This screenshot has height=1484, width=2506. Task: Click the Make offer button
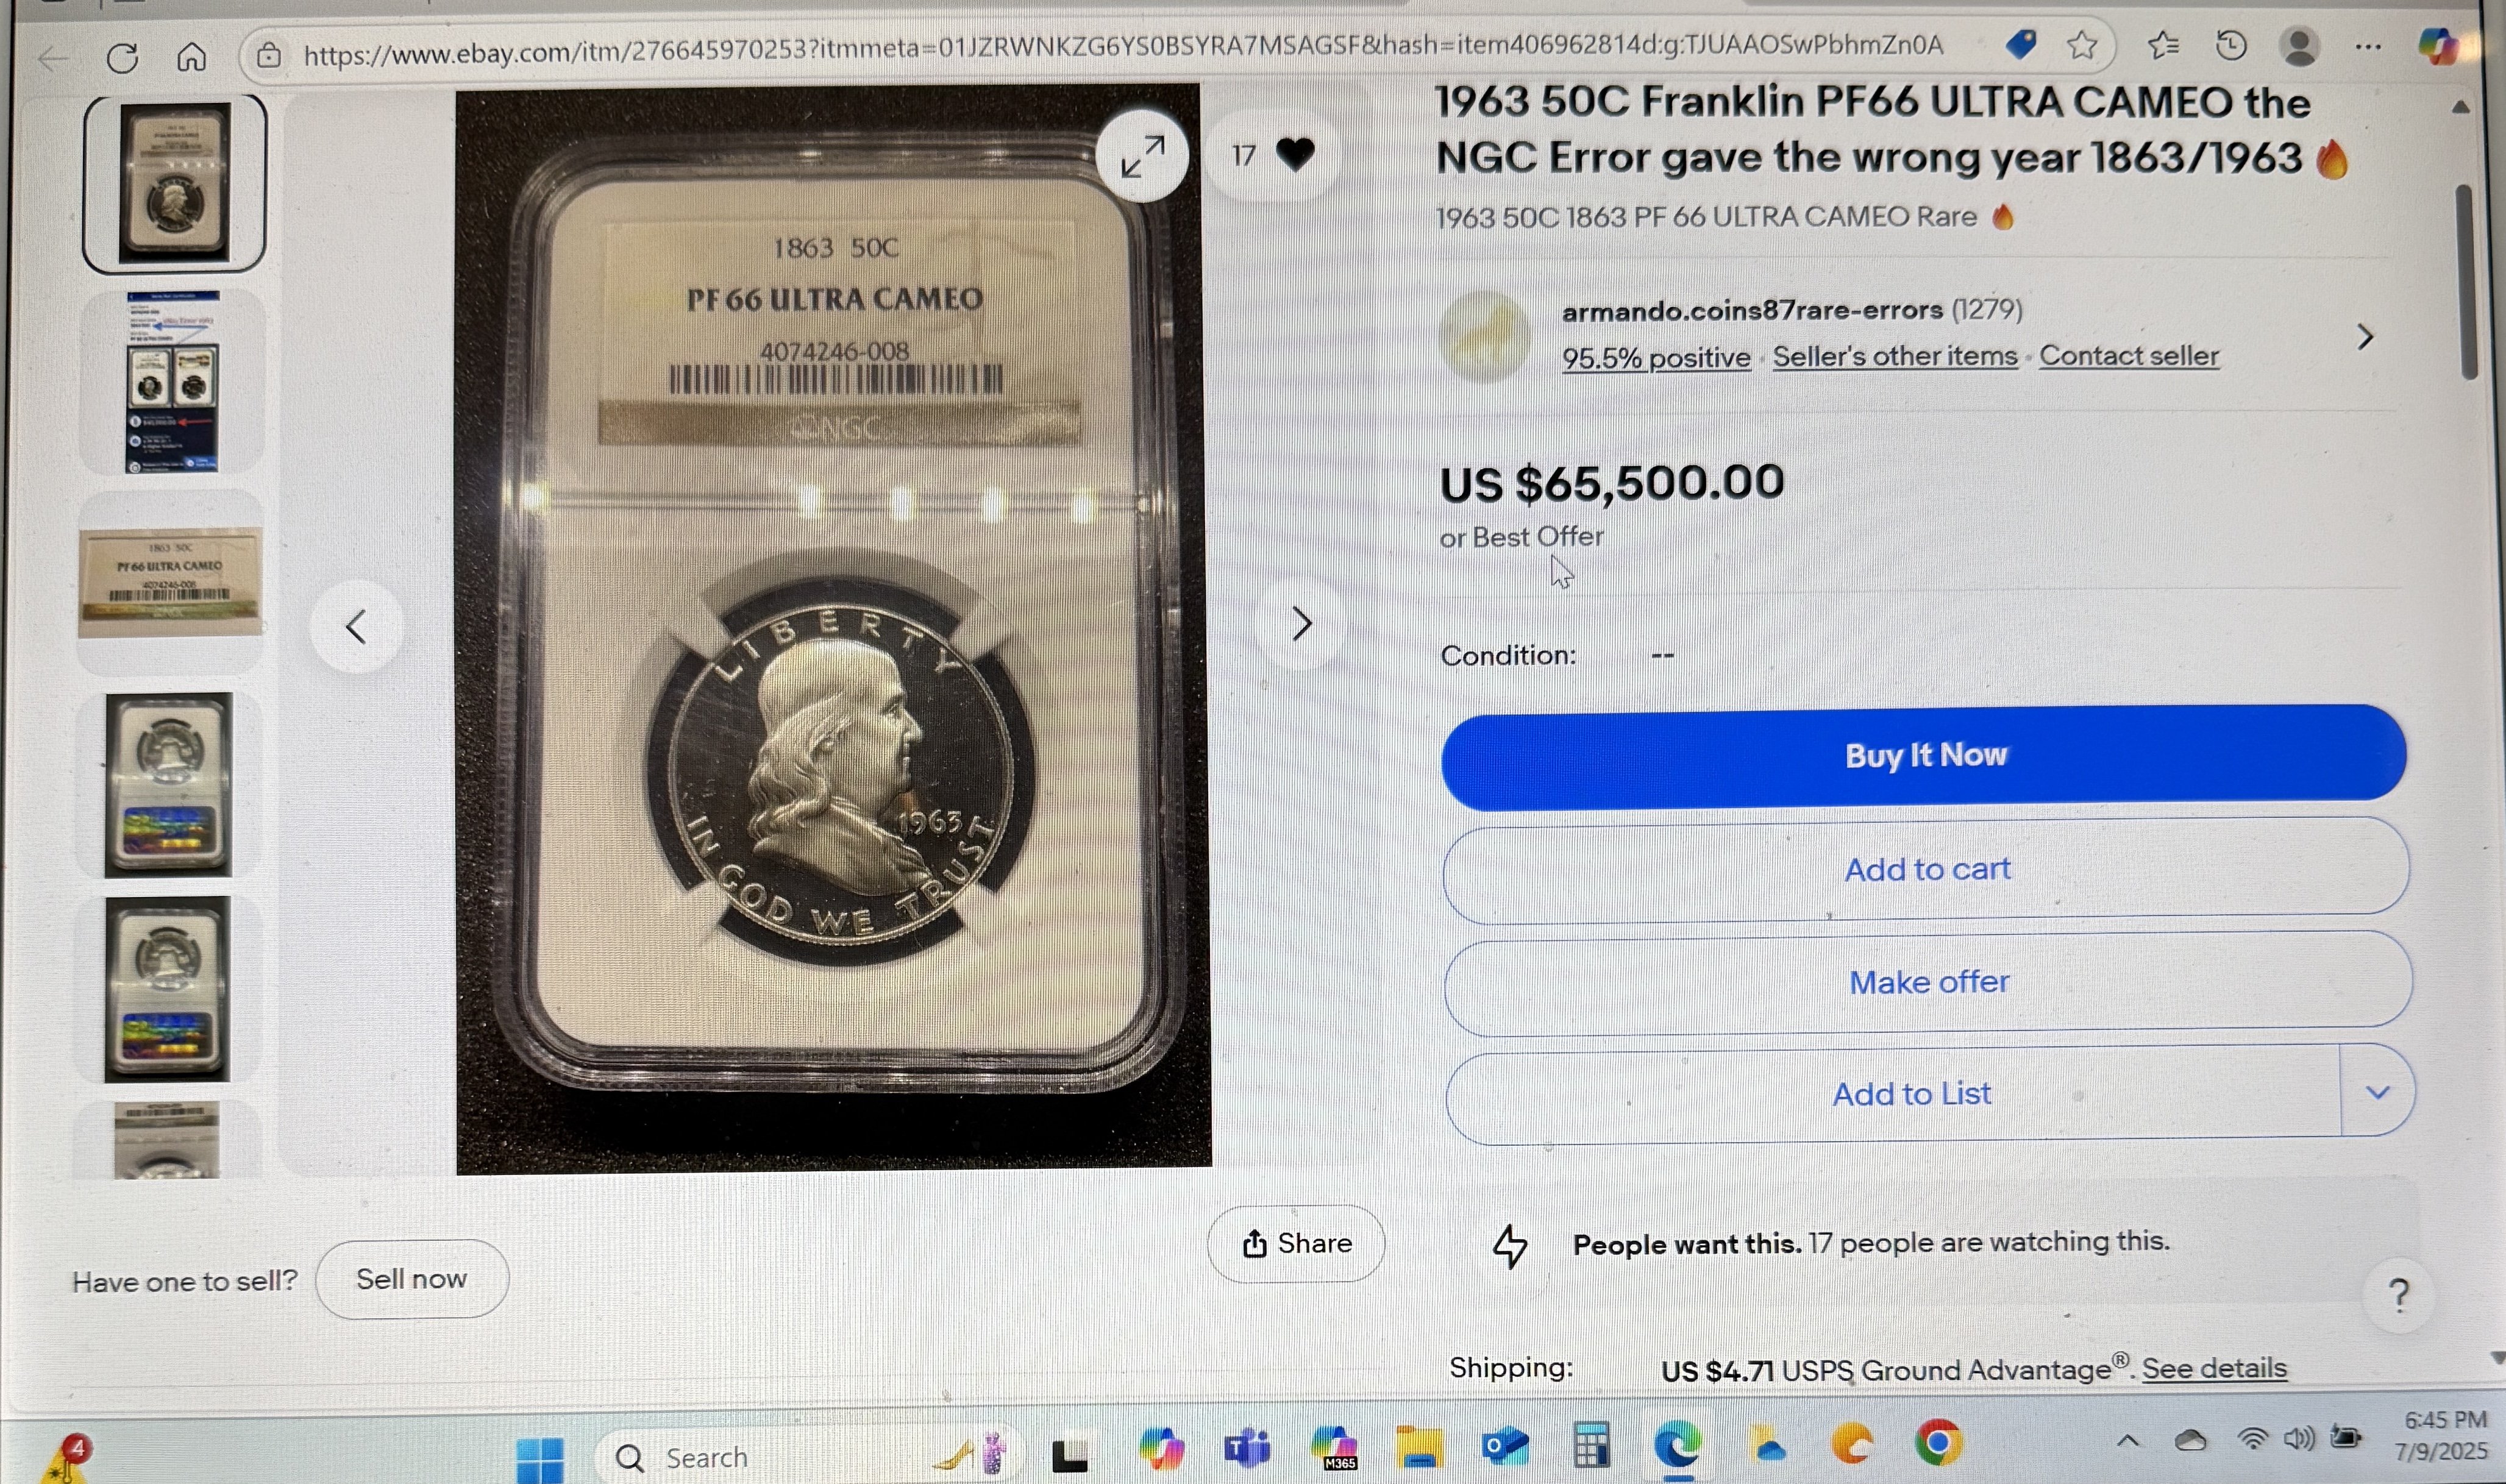[x=1927, y=982]
